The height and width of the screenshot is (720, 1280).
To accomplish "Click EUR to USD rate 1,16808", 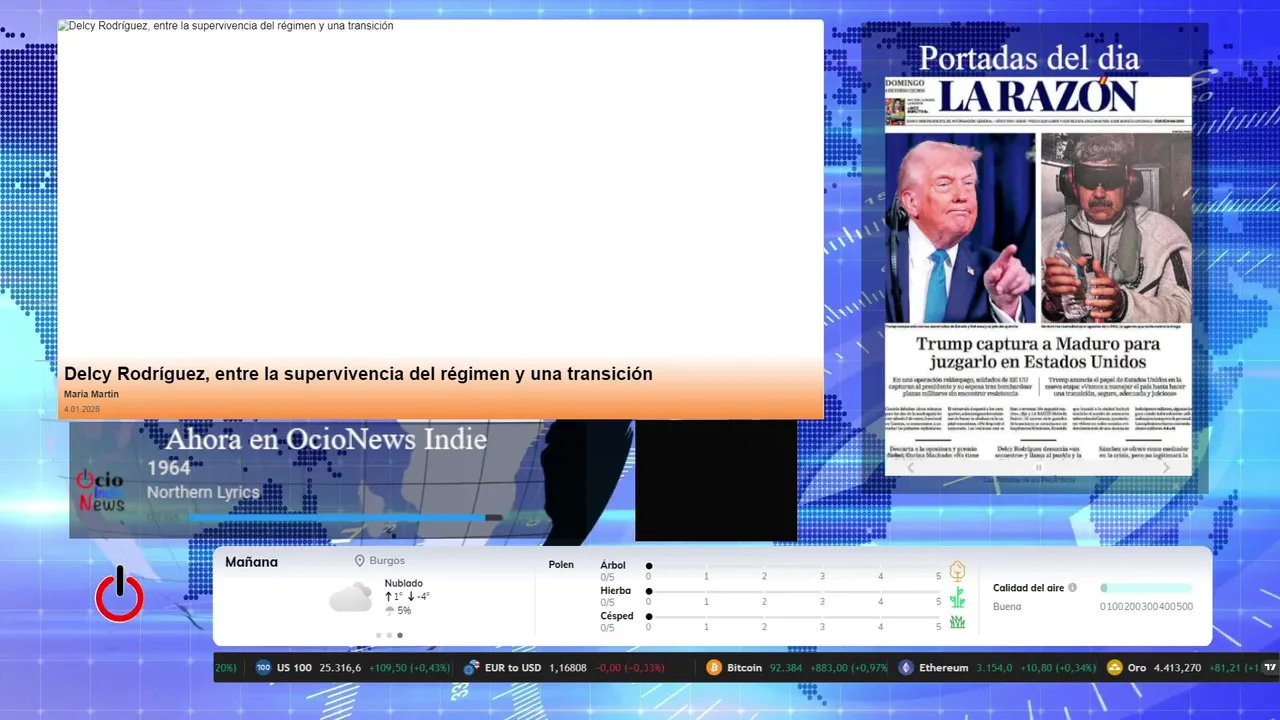I will 567,667.
